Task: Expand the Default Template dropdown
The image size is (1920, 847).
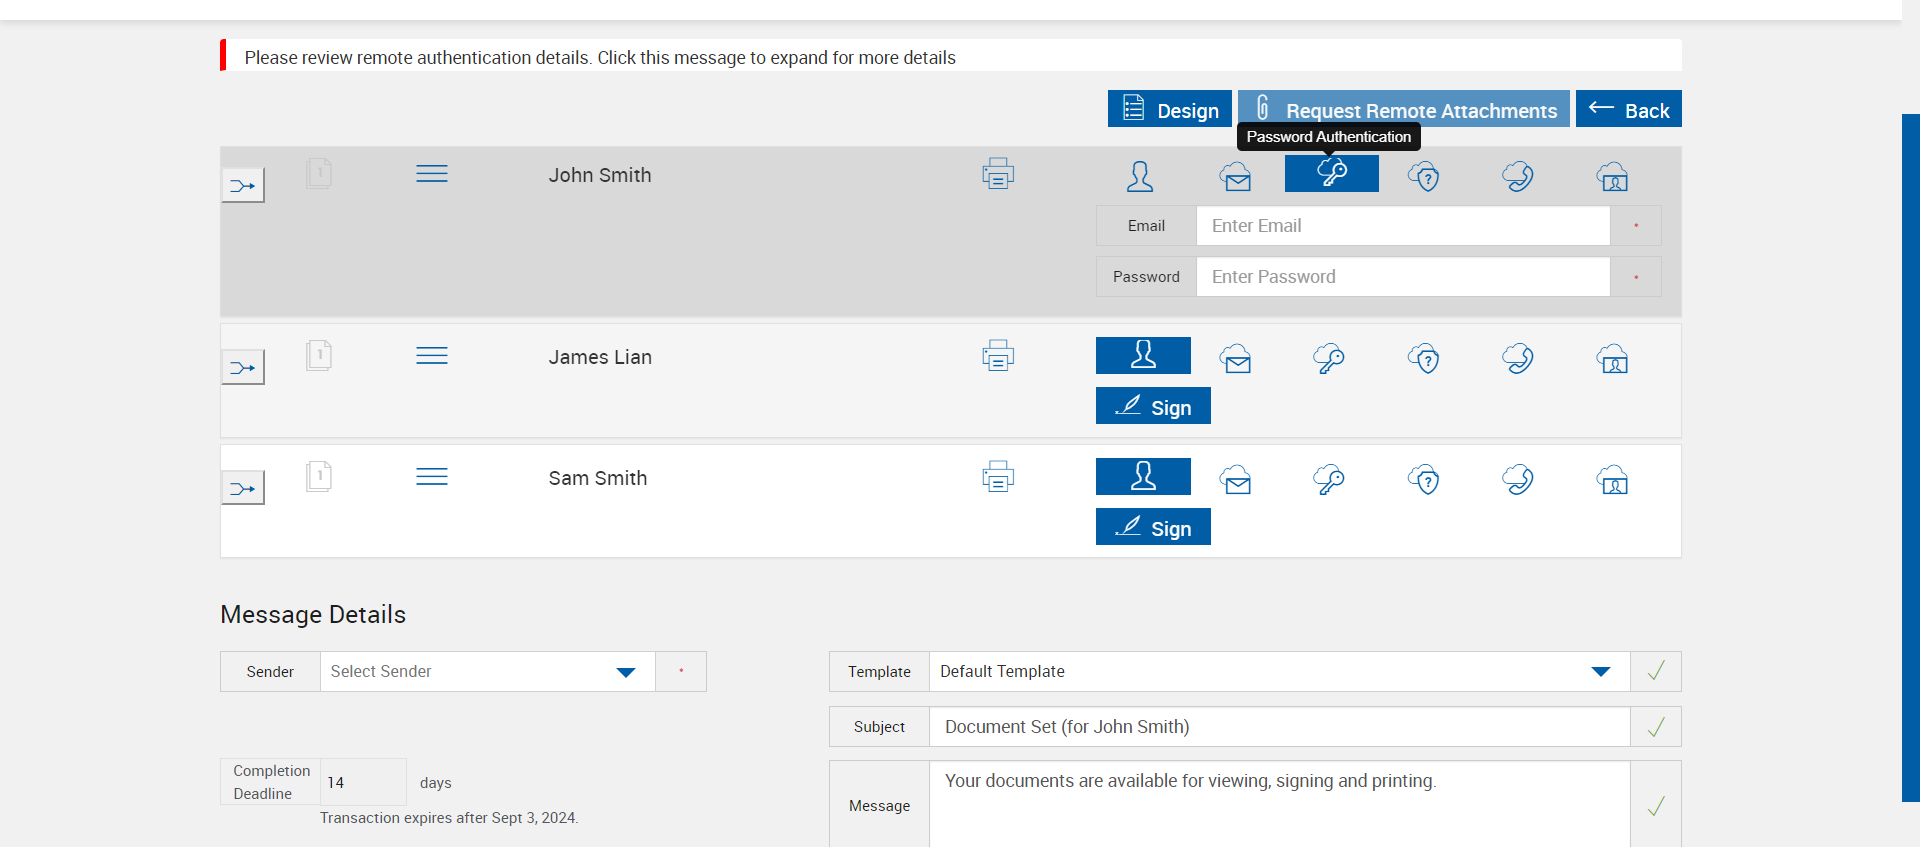Action: [1279, 672]
